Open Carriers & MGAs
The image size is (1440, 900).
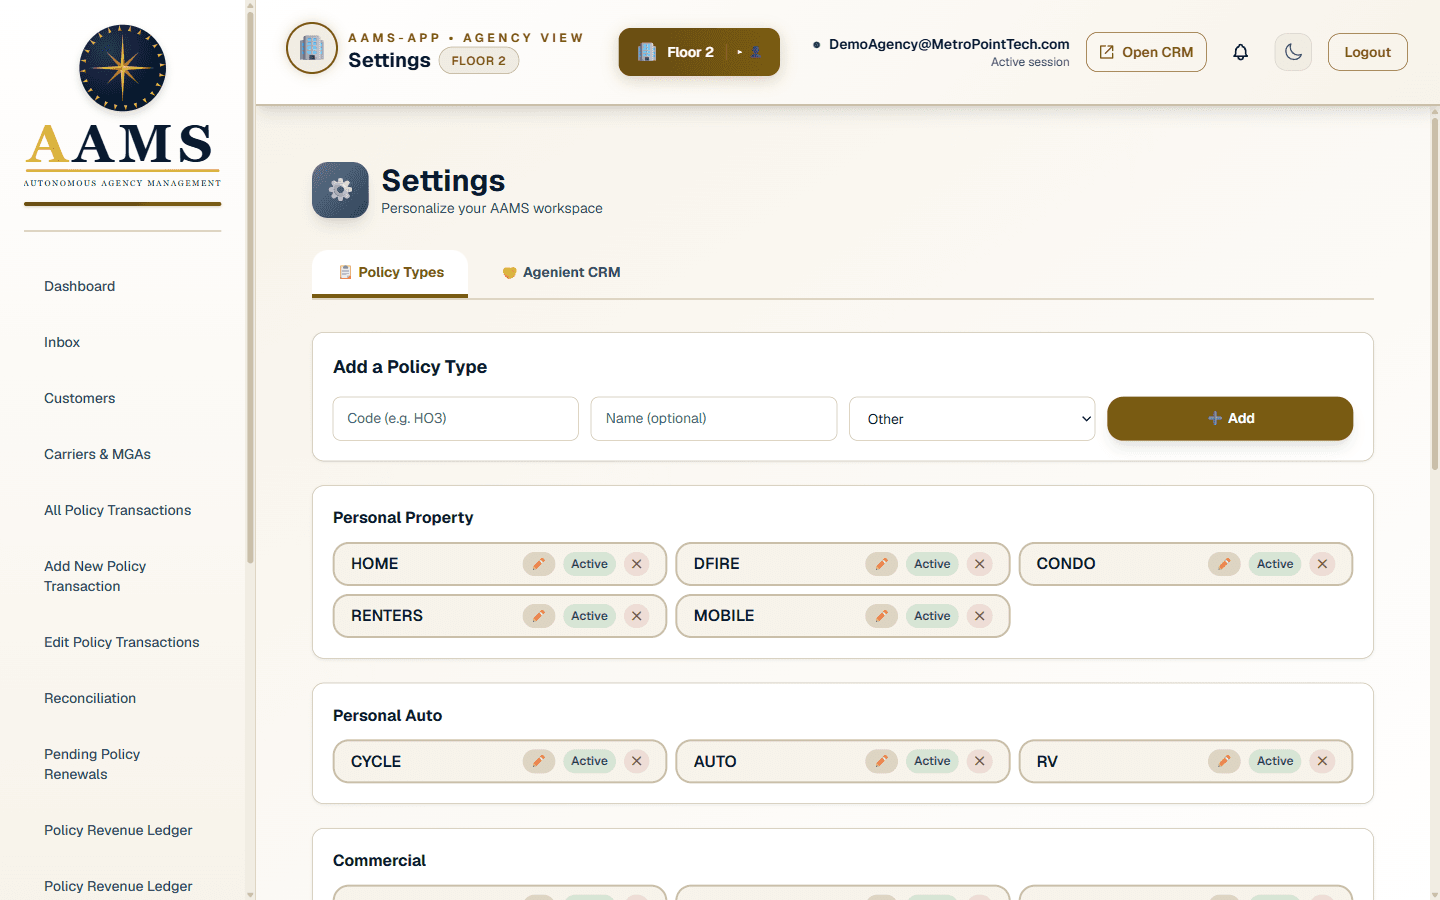(97, 454)
